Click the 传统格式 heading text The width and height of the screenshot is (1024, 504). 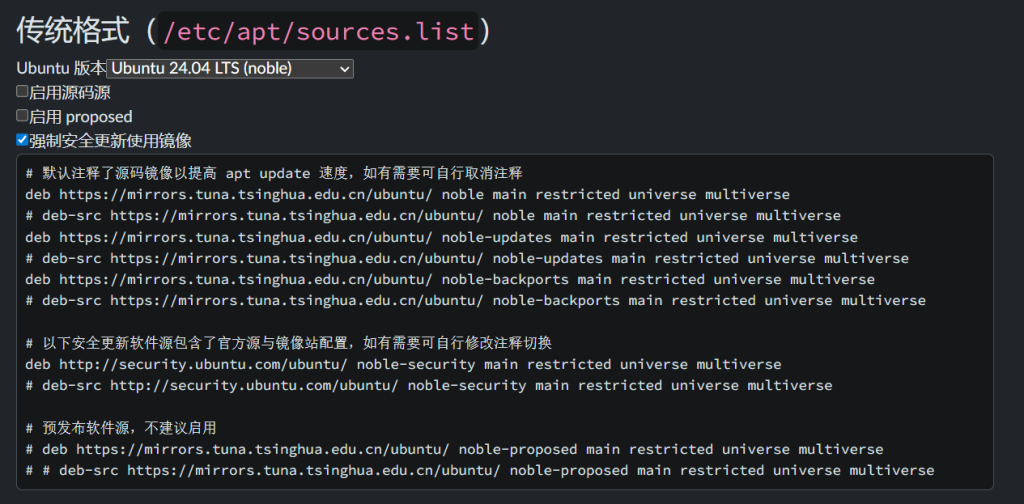pyautogui.click(x=73, y=31)
